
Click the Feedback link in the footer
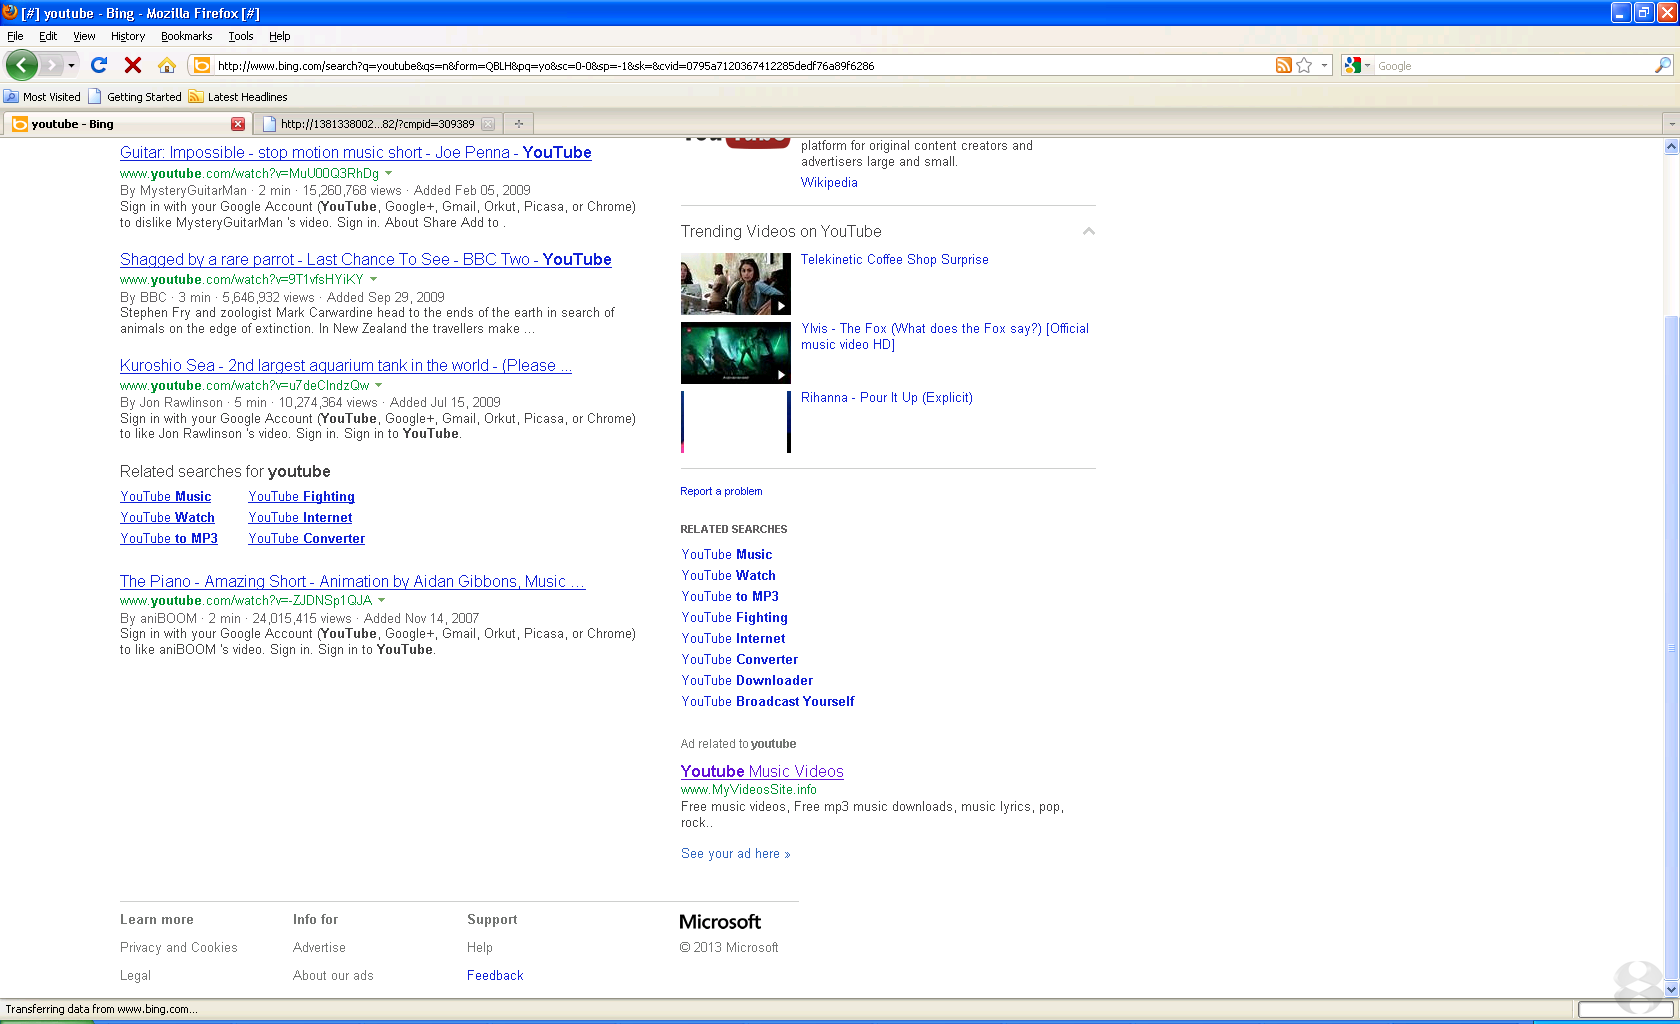[495, 975]
